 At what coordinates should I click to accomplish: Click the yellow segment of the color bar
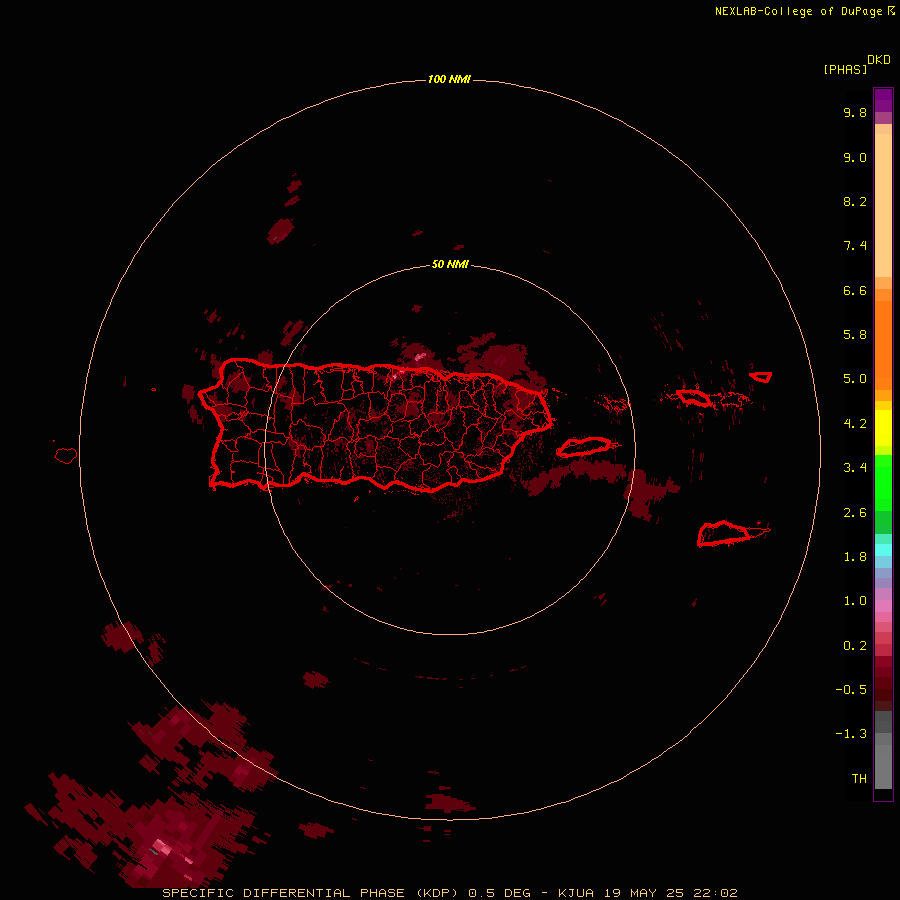[883, 428]
